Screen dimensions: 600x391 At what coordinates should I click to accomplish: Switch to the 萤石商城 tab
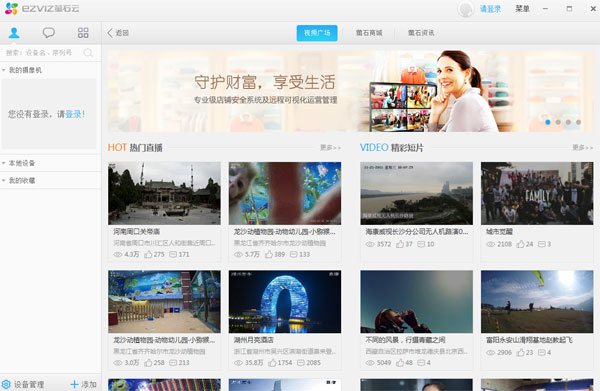coord(369,33)
